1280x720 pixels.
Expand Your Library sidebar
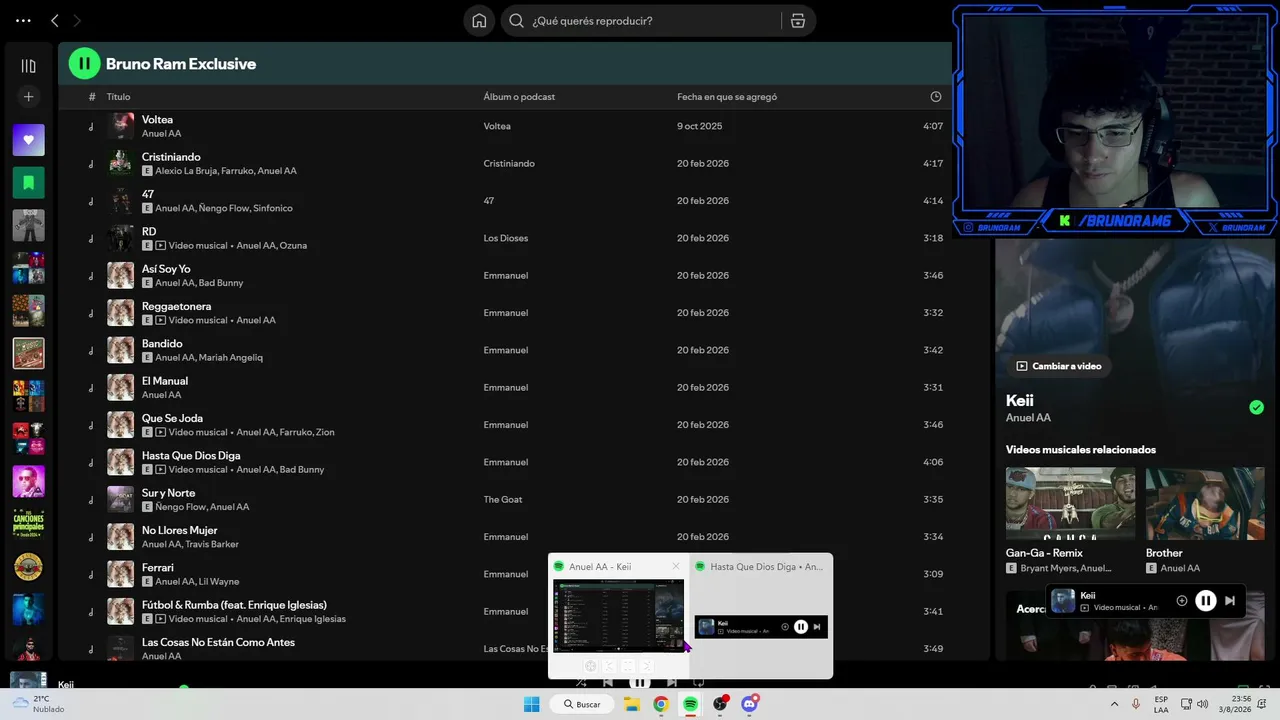pyautogui.click(x=28, y=66)
